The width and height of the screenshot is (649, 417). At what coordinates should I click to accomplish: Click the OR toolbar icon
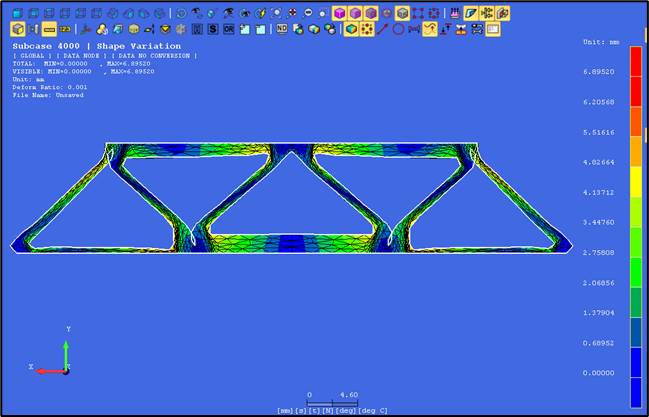point(228,29)
